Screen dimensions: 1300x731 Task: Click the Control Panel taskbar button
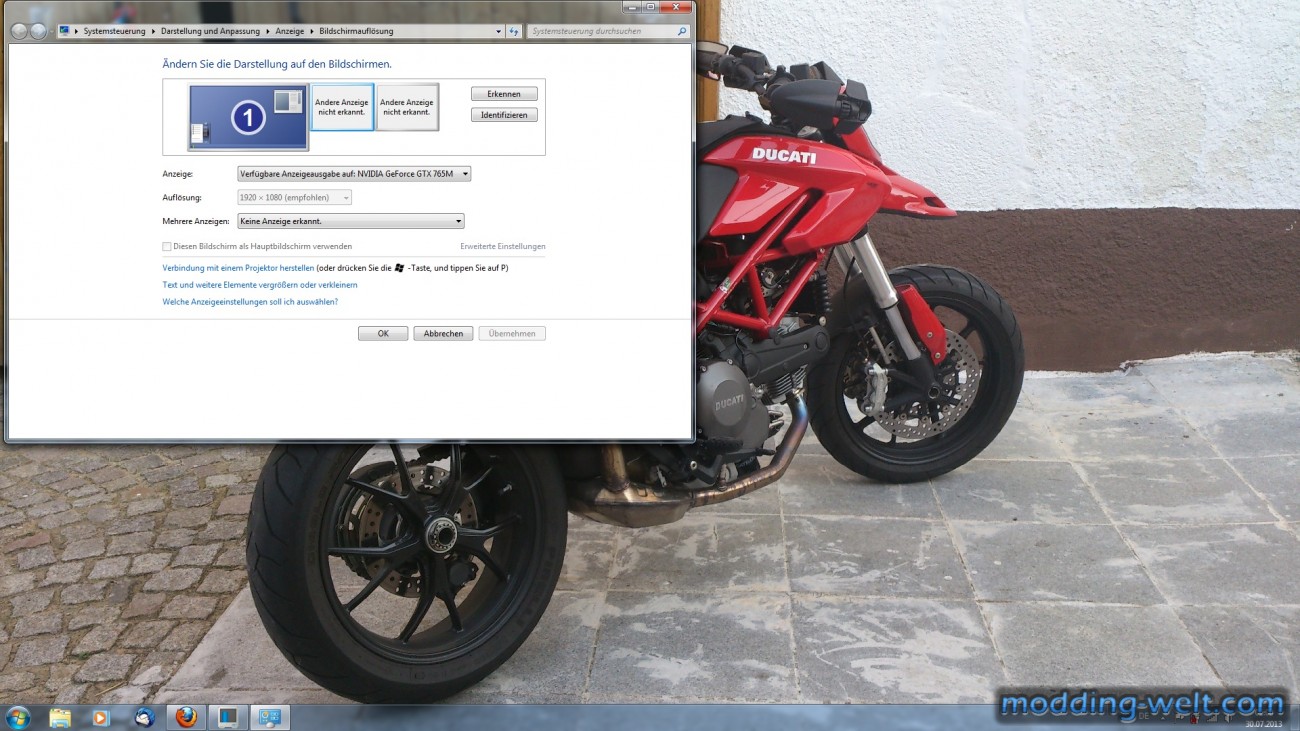pos(270,717)
